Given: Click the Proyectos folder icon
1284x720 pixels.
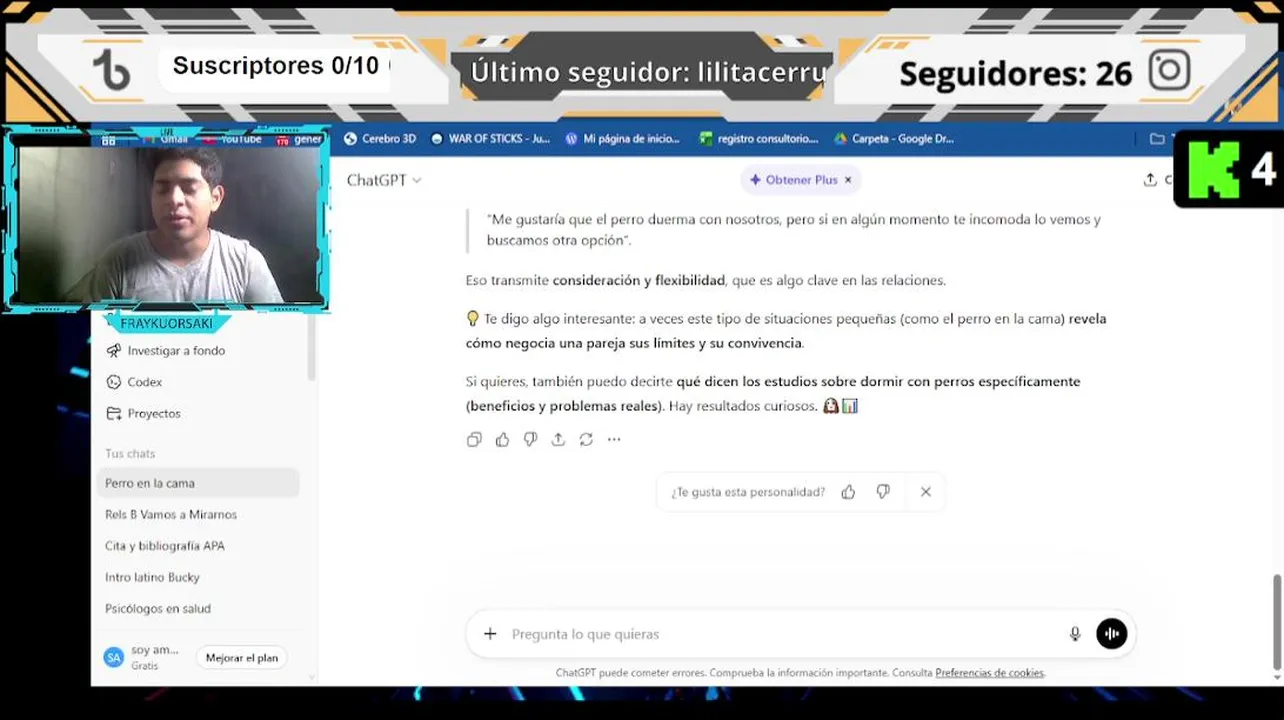Looking at the screenshot, I should pyautogui.click(x=113, y=413).
